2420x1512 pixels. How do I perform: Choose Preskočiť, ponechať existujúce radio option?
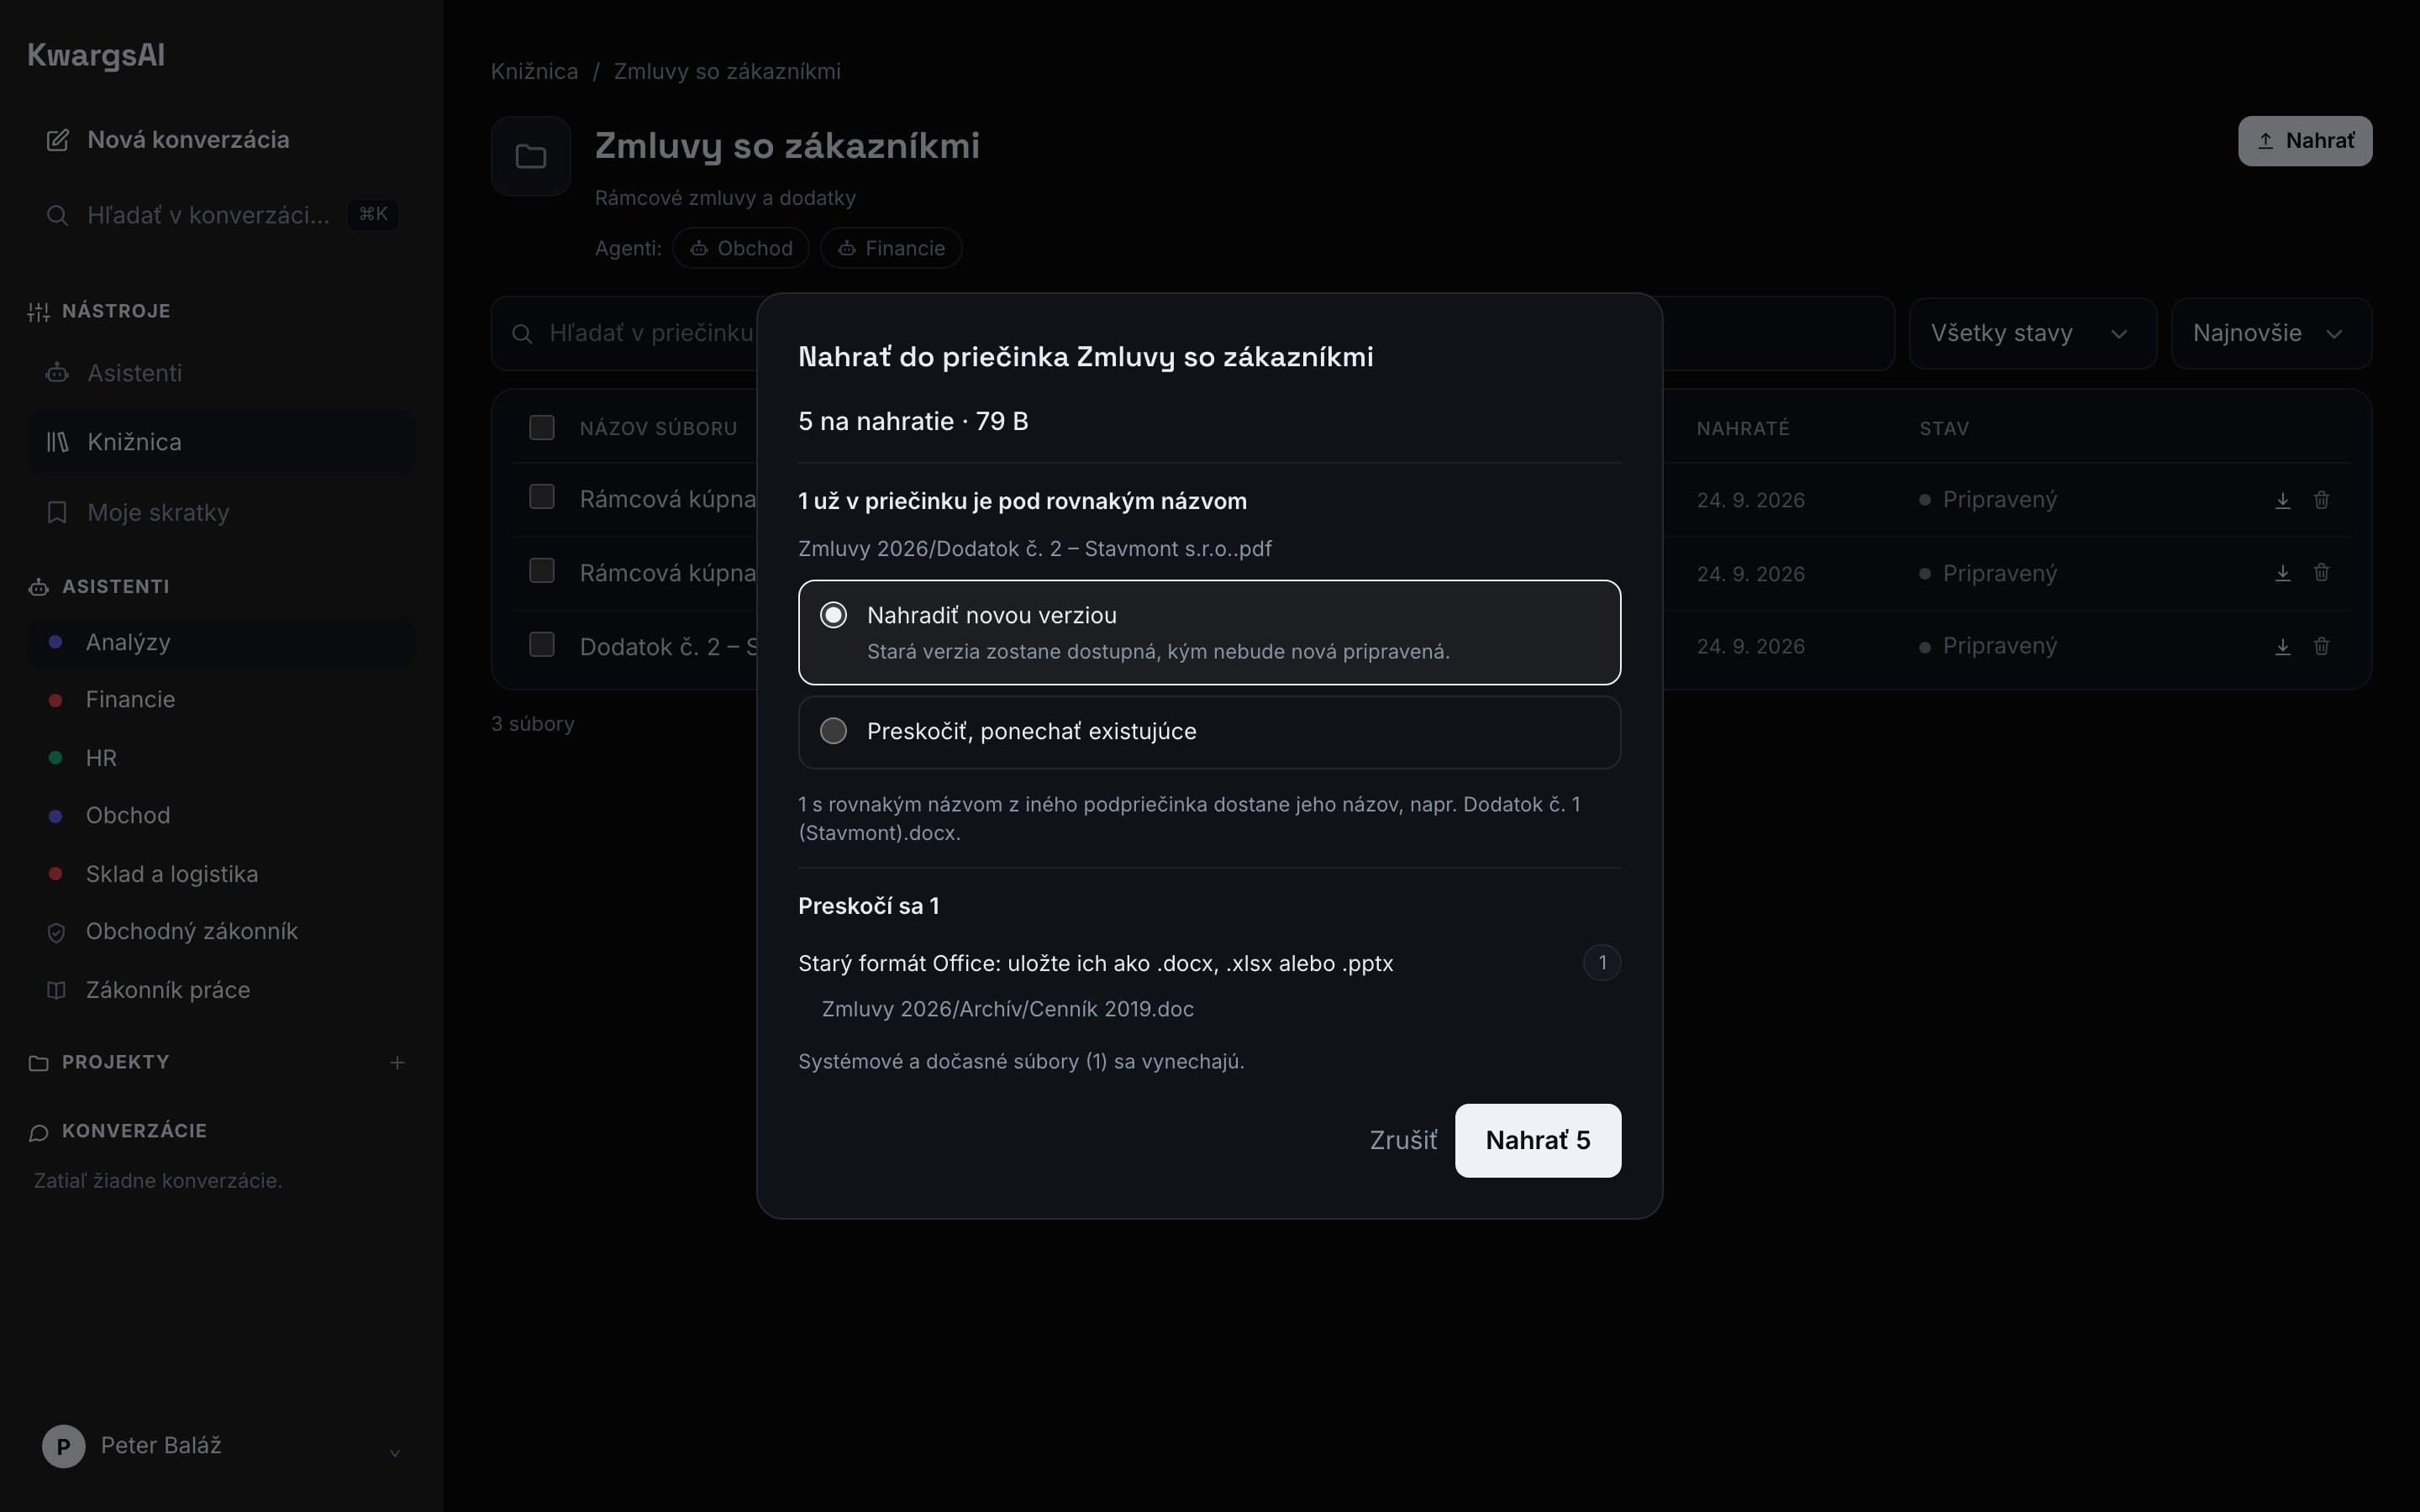1209,732
